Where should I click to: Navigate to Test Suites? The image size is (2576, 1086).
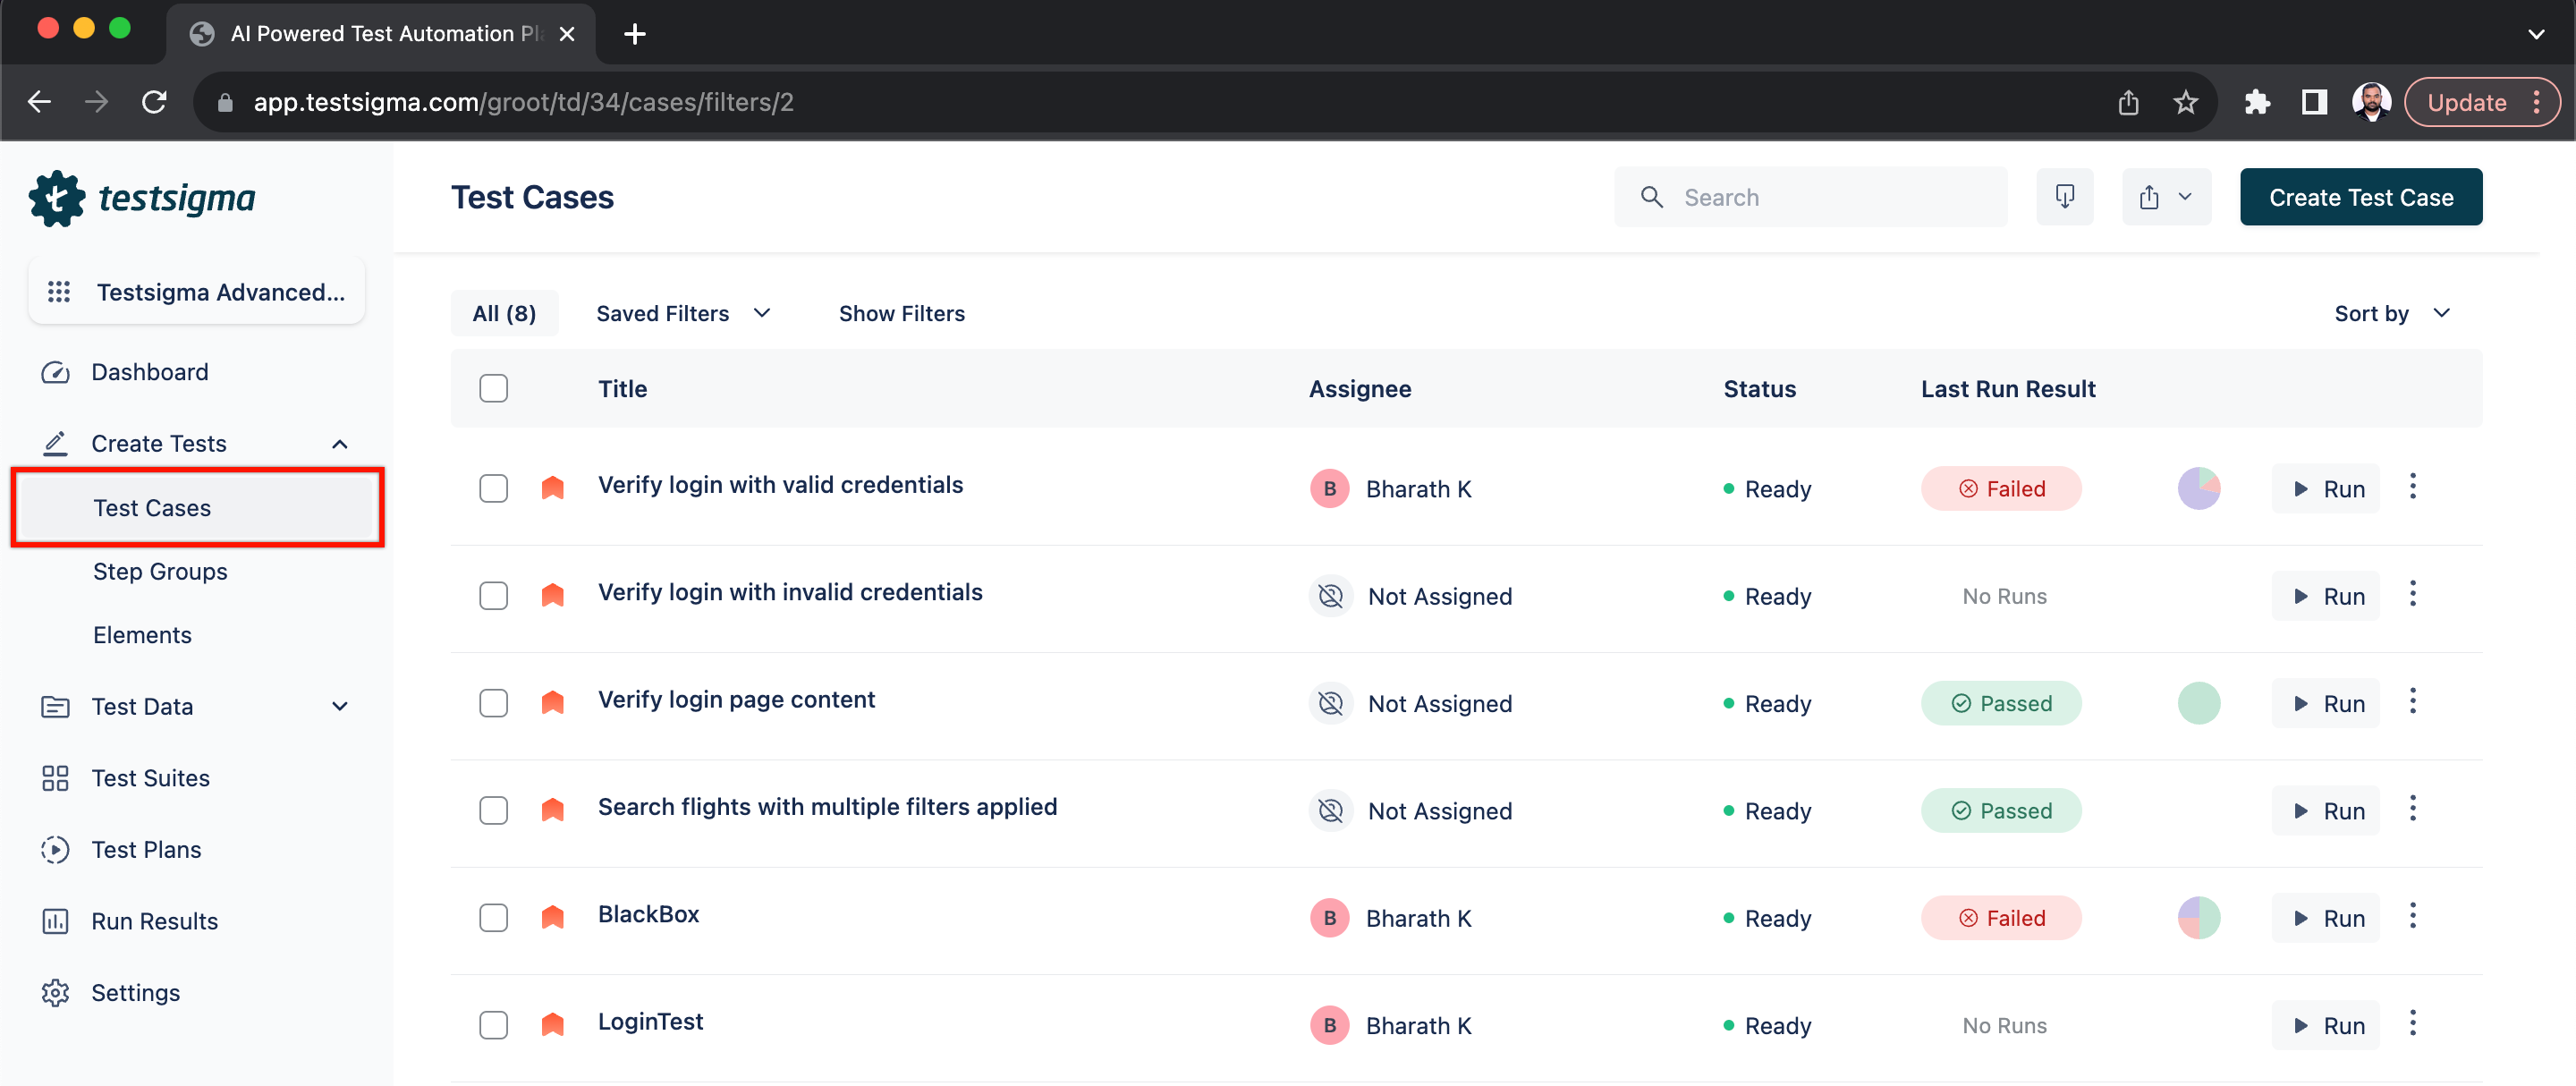coord(151,778)
